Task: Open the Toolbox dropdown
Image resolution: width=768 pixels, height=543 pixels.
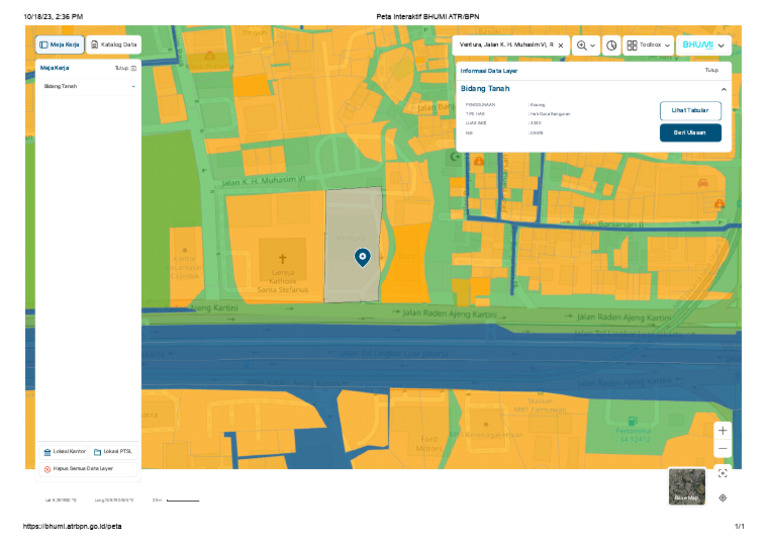Action: tap(648, 45)
